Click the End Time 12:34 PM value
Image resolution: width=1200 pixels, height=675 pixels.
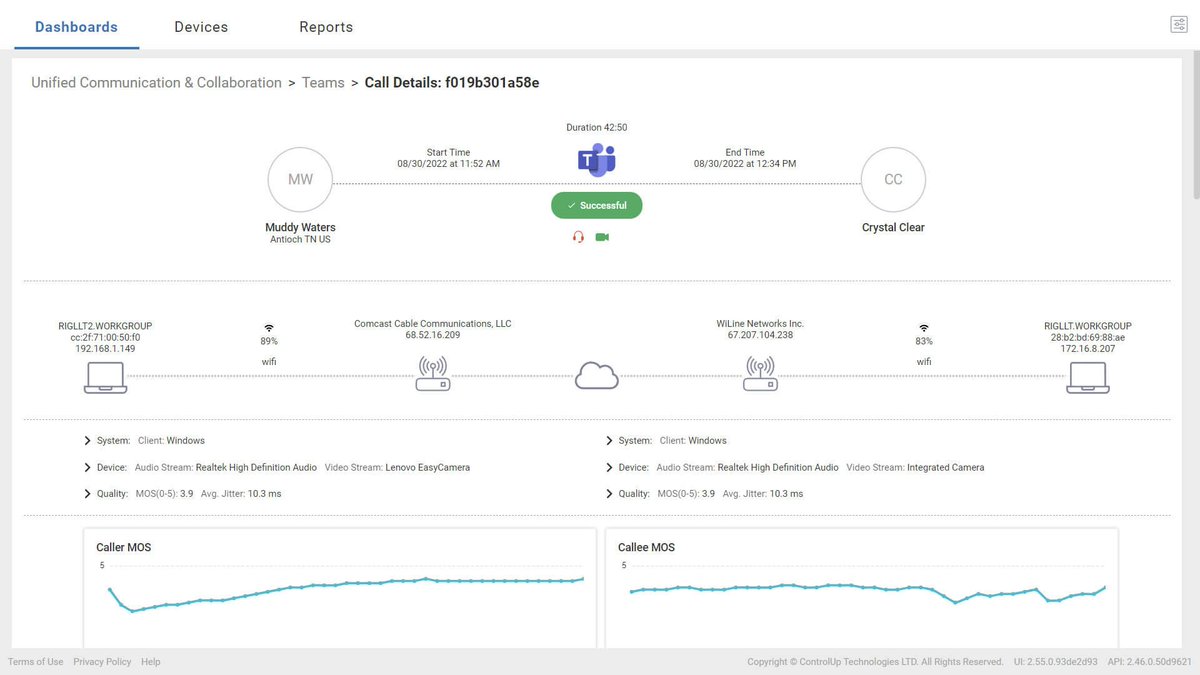coord(745,163)
